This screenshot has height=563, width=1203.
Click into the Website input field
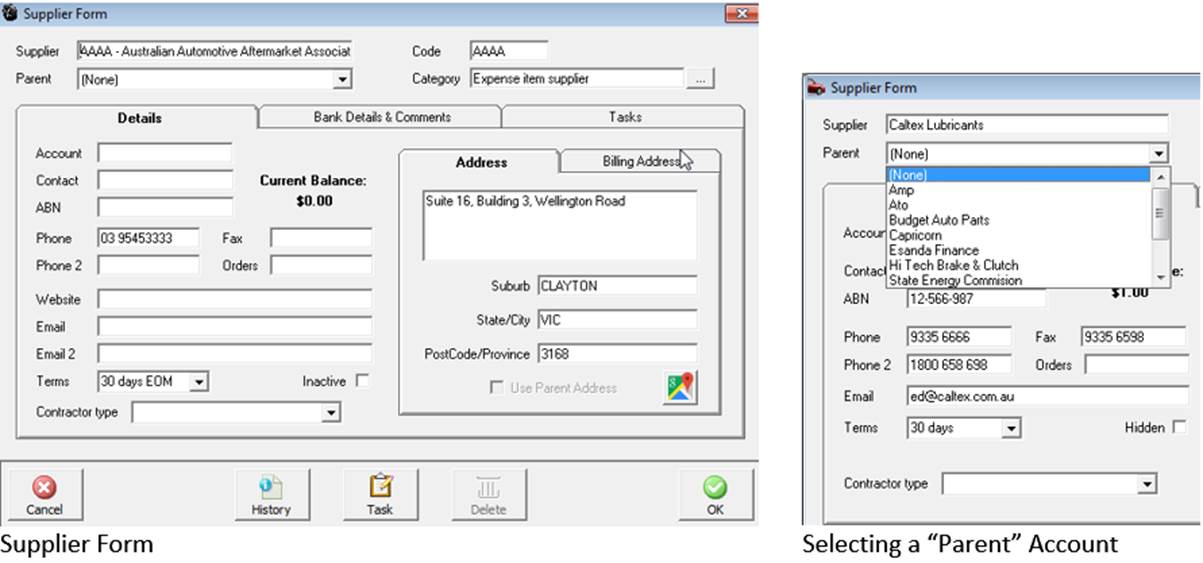click(x=234, y=299)
